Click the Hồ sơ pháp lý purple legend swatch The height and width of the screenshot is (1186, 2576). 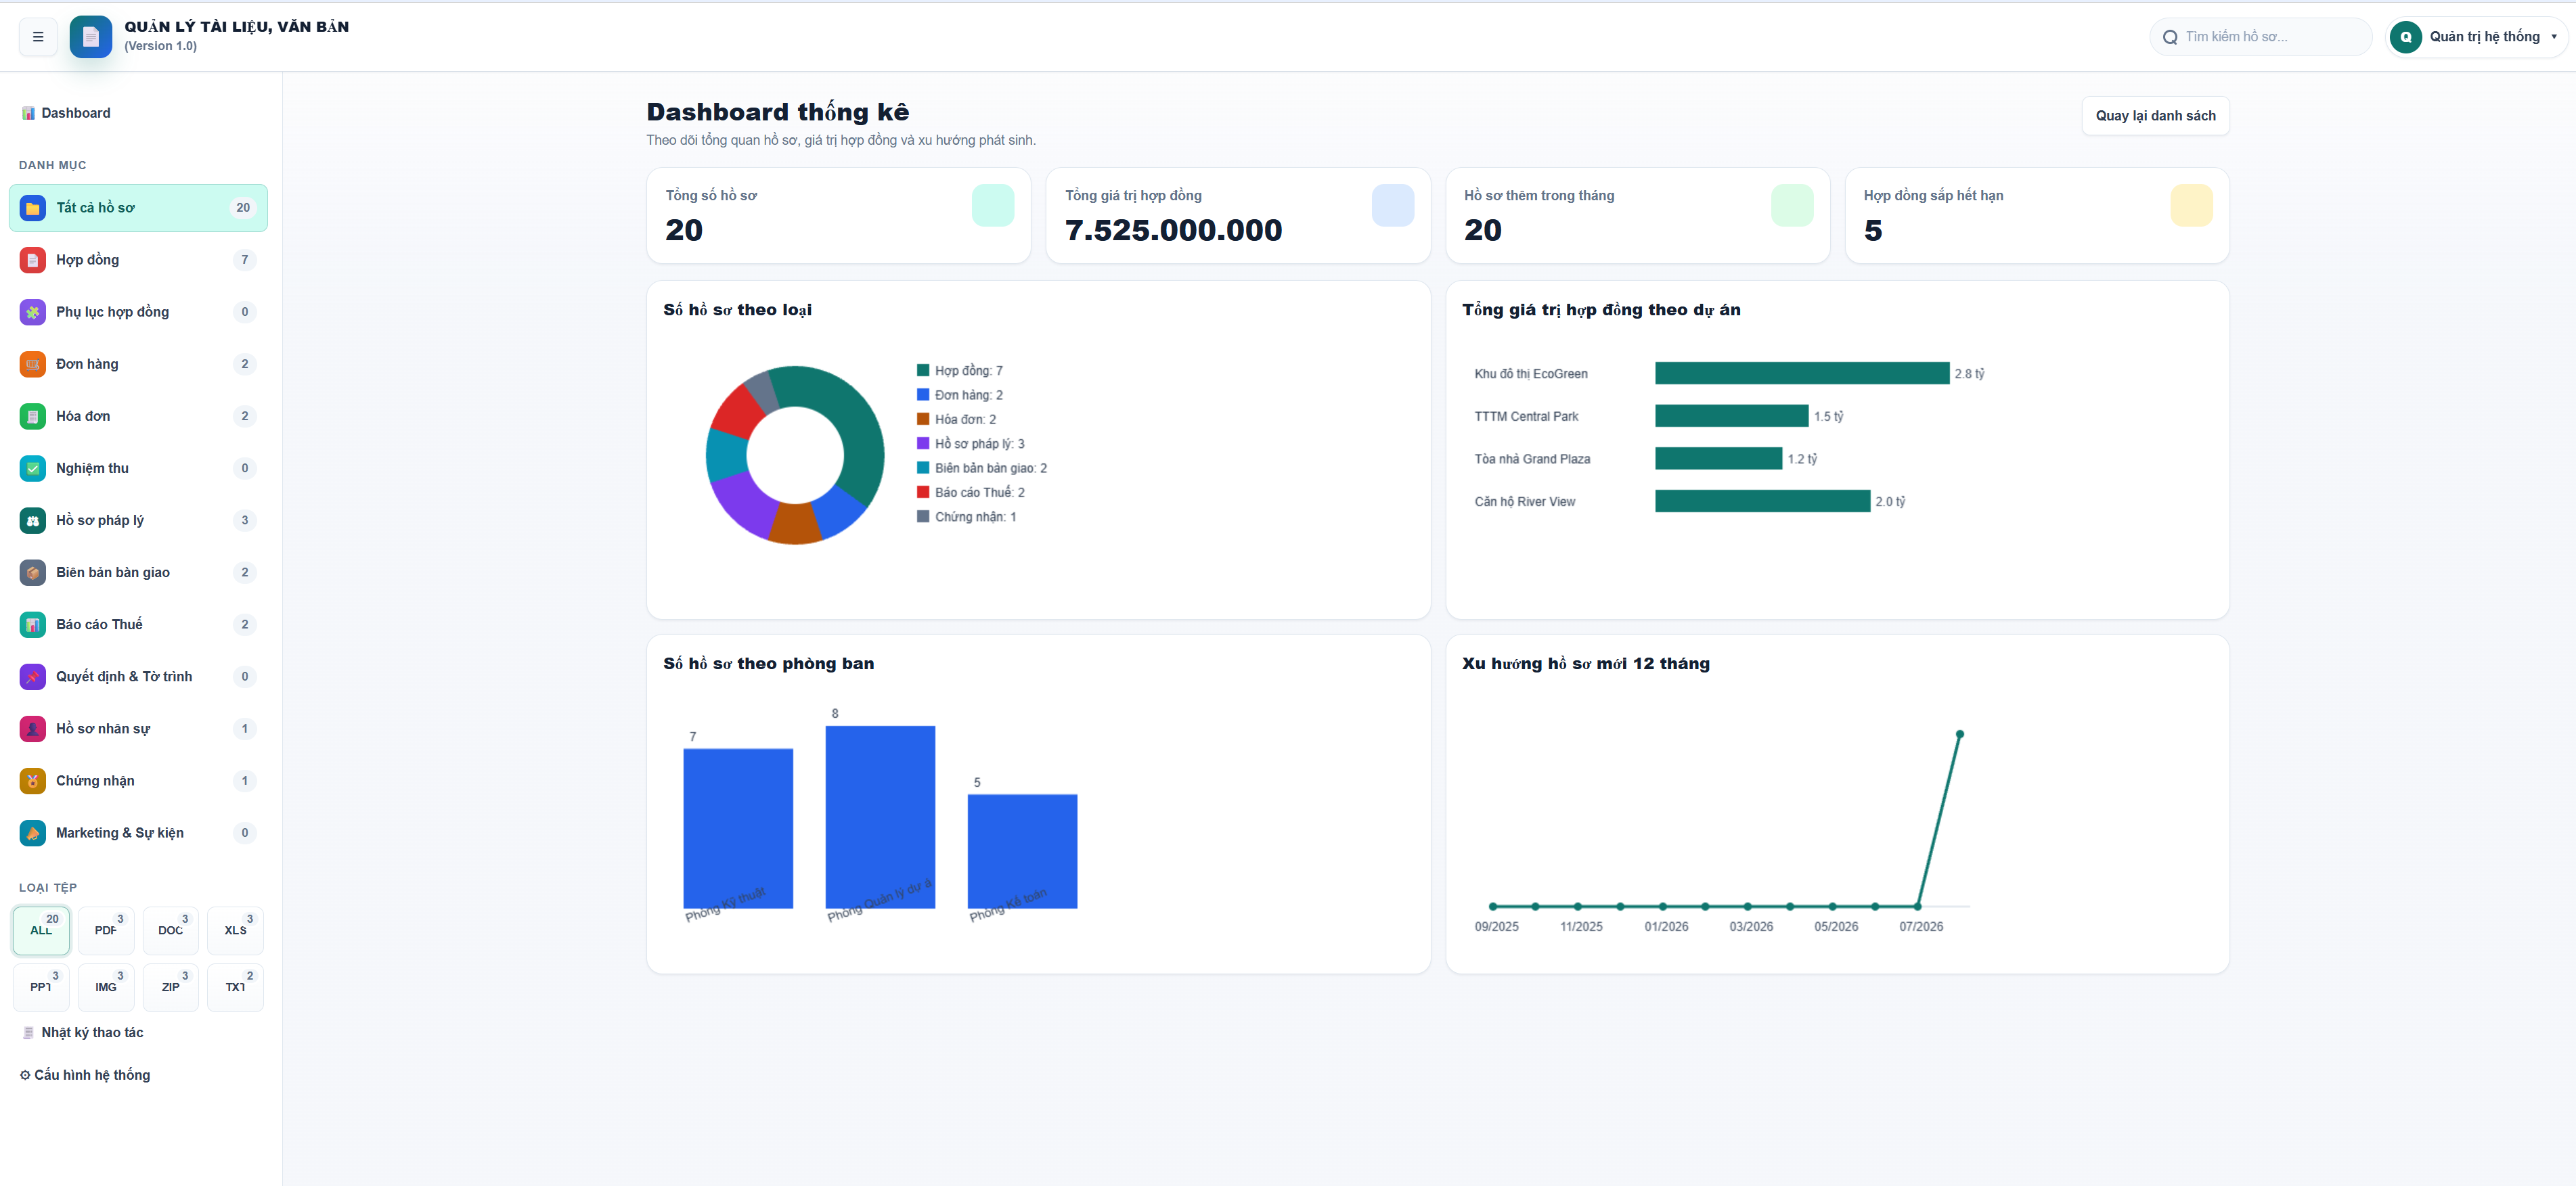click(923, 444)
